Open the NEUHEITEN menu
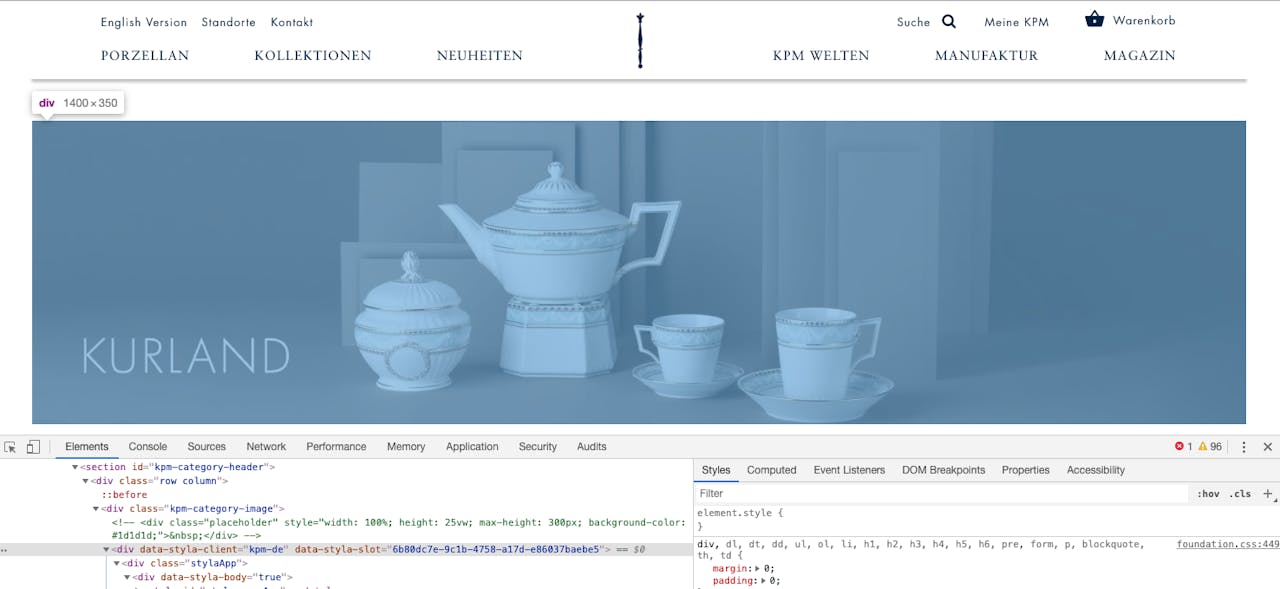This screenshot has width=1280, height=589. pyautogui.click(x=480, y=56)
